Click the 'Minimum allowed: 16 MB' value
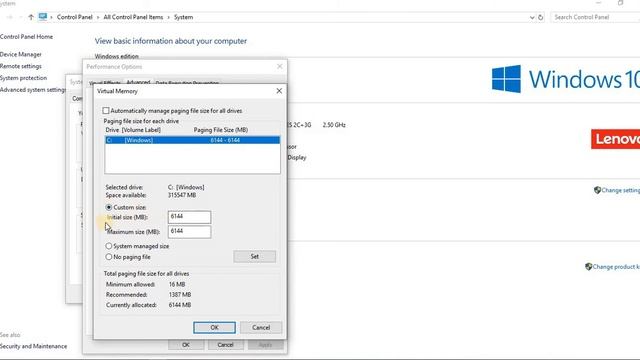 click(177, 284)
